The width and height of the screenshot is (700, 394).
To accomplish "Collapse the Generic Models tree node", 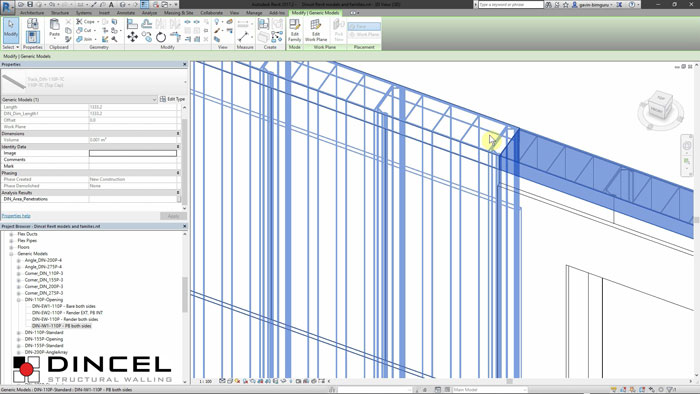I will (11, 254).
